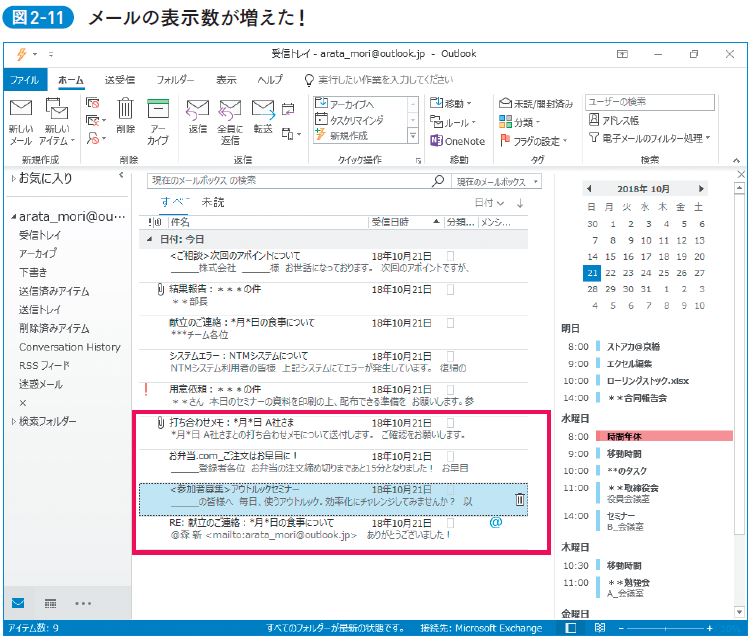Create a new mail with 新しいメール icon
The height and width of the screenshot is (642, 754).
pyautogui.click(x=21, y=108)
